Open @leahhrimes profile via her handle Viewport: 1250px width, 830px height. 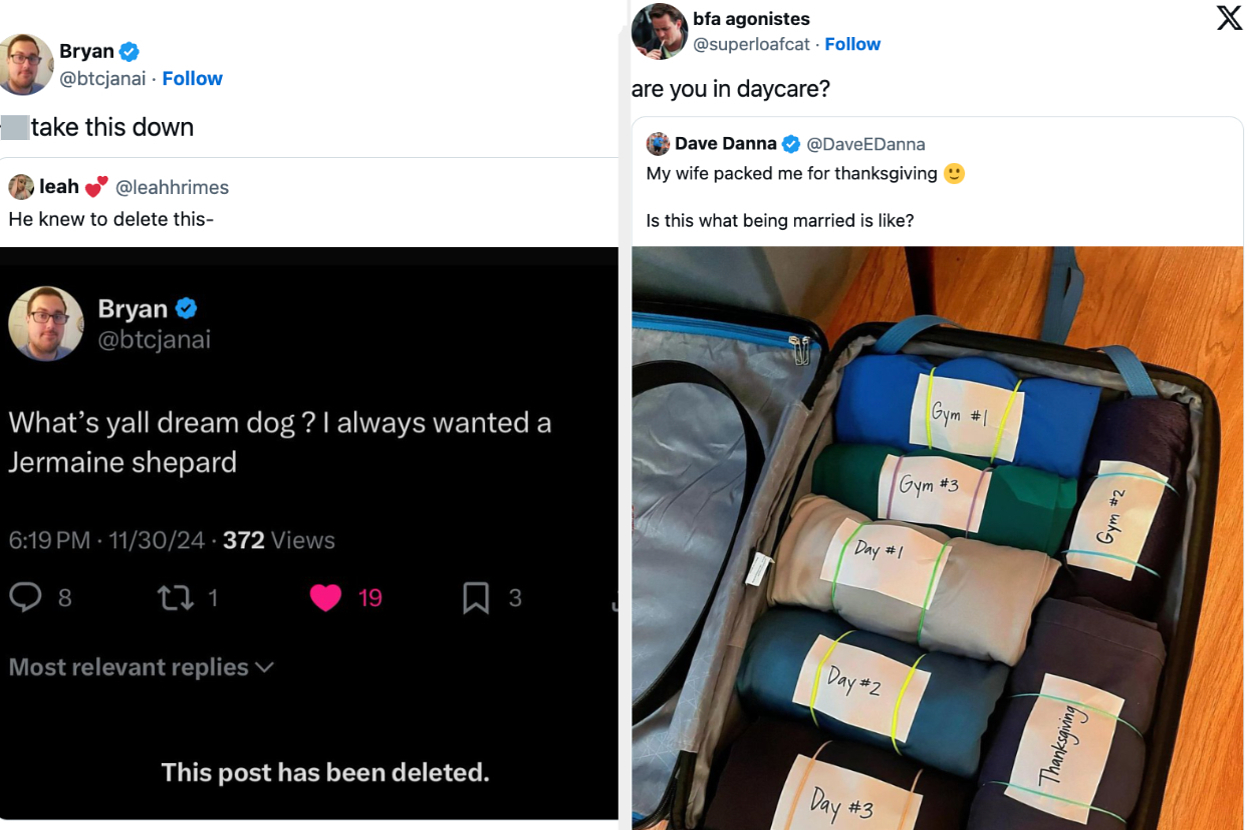pyautogui.click(x=173, y=187)
